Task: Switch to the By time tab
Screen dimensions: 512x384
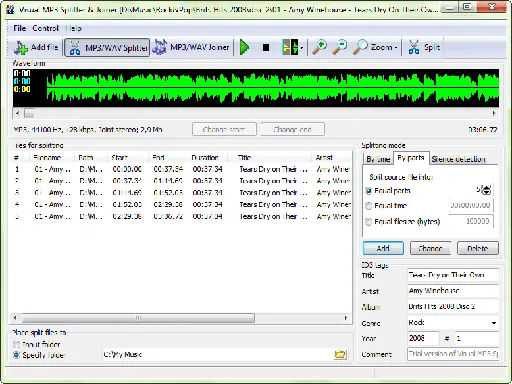Action: 378,159
